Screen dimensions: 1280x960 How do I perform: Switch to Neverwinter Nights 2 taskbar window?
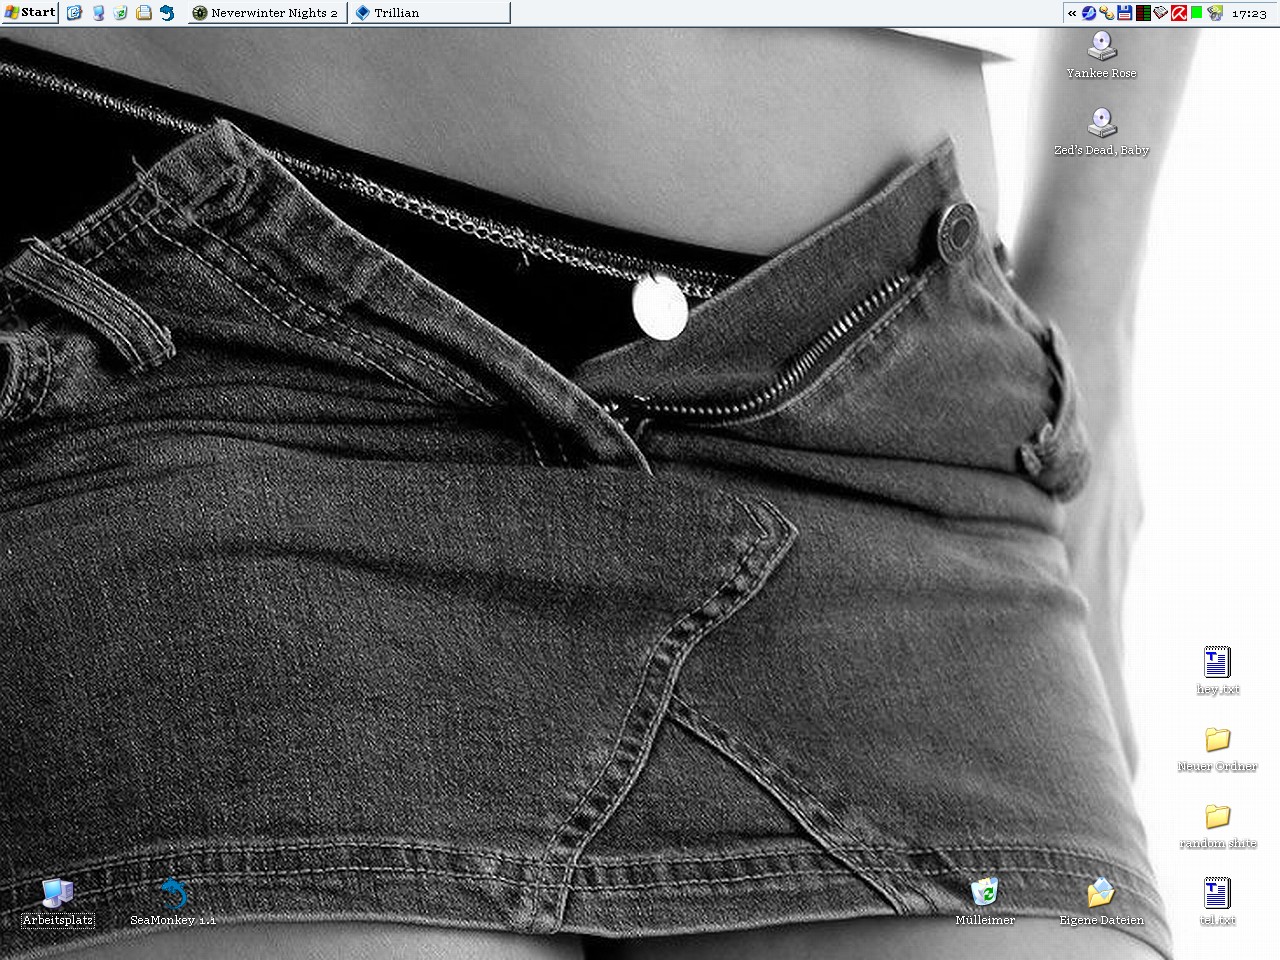coord(267,13)
